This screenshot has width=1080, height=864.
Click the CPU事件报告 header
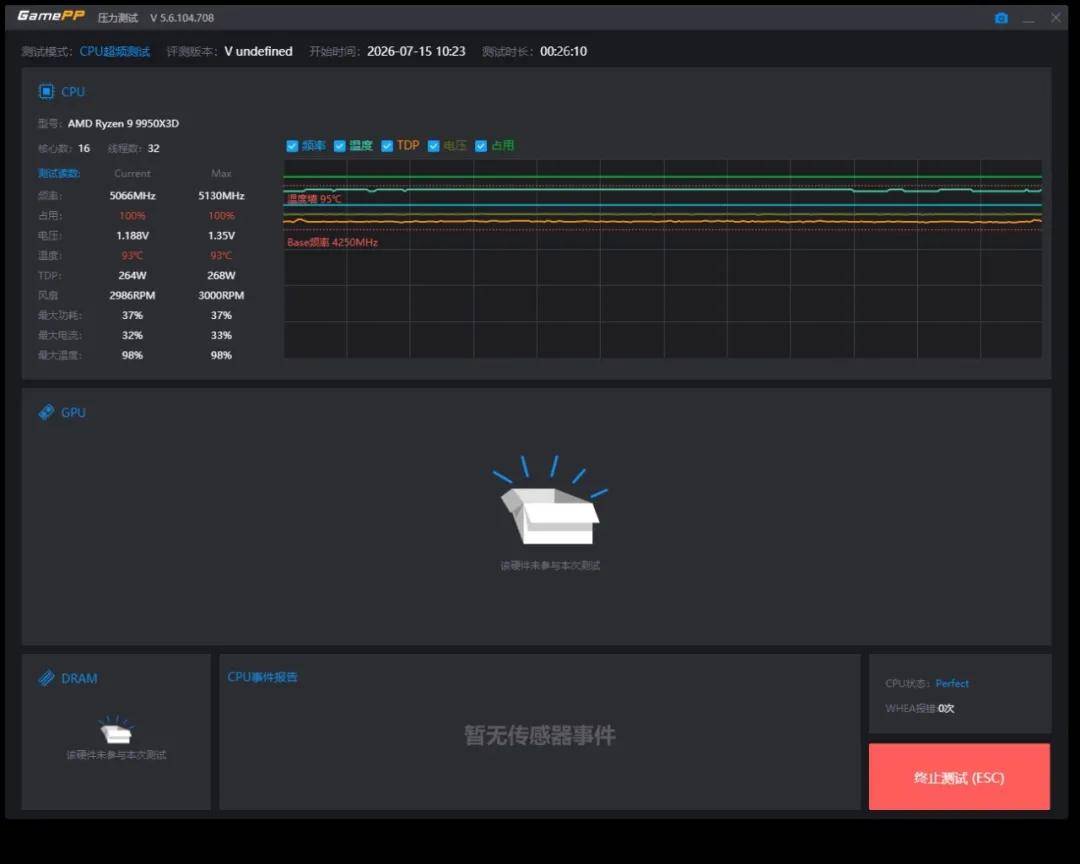[262, 677]
